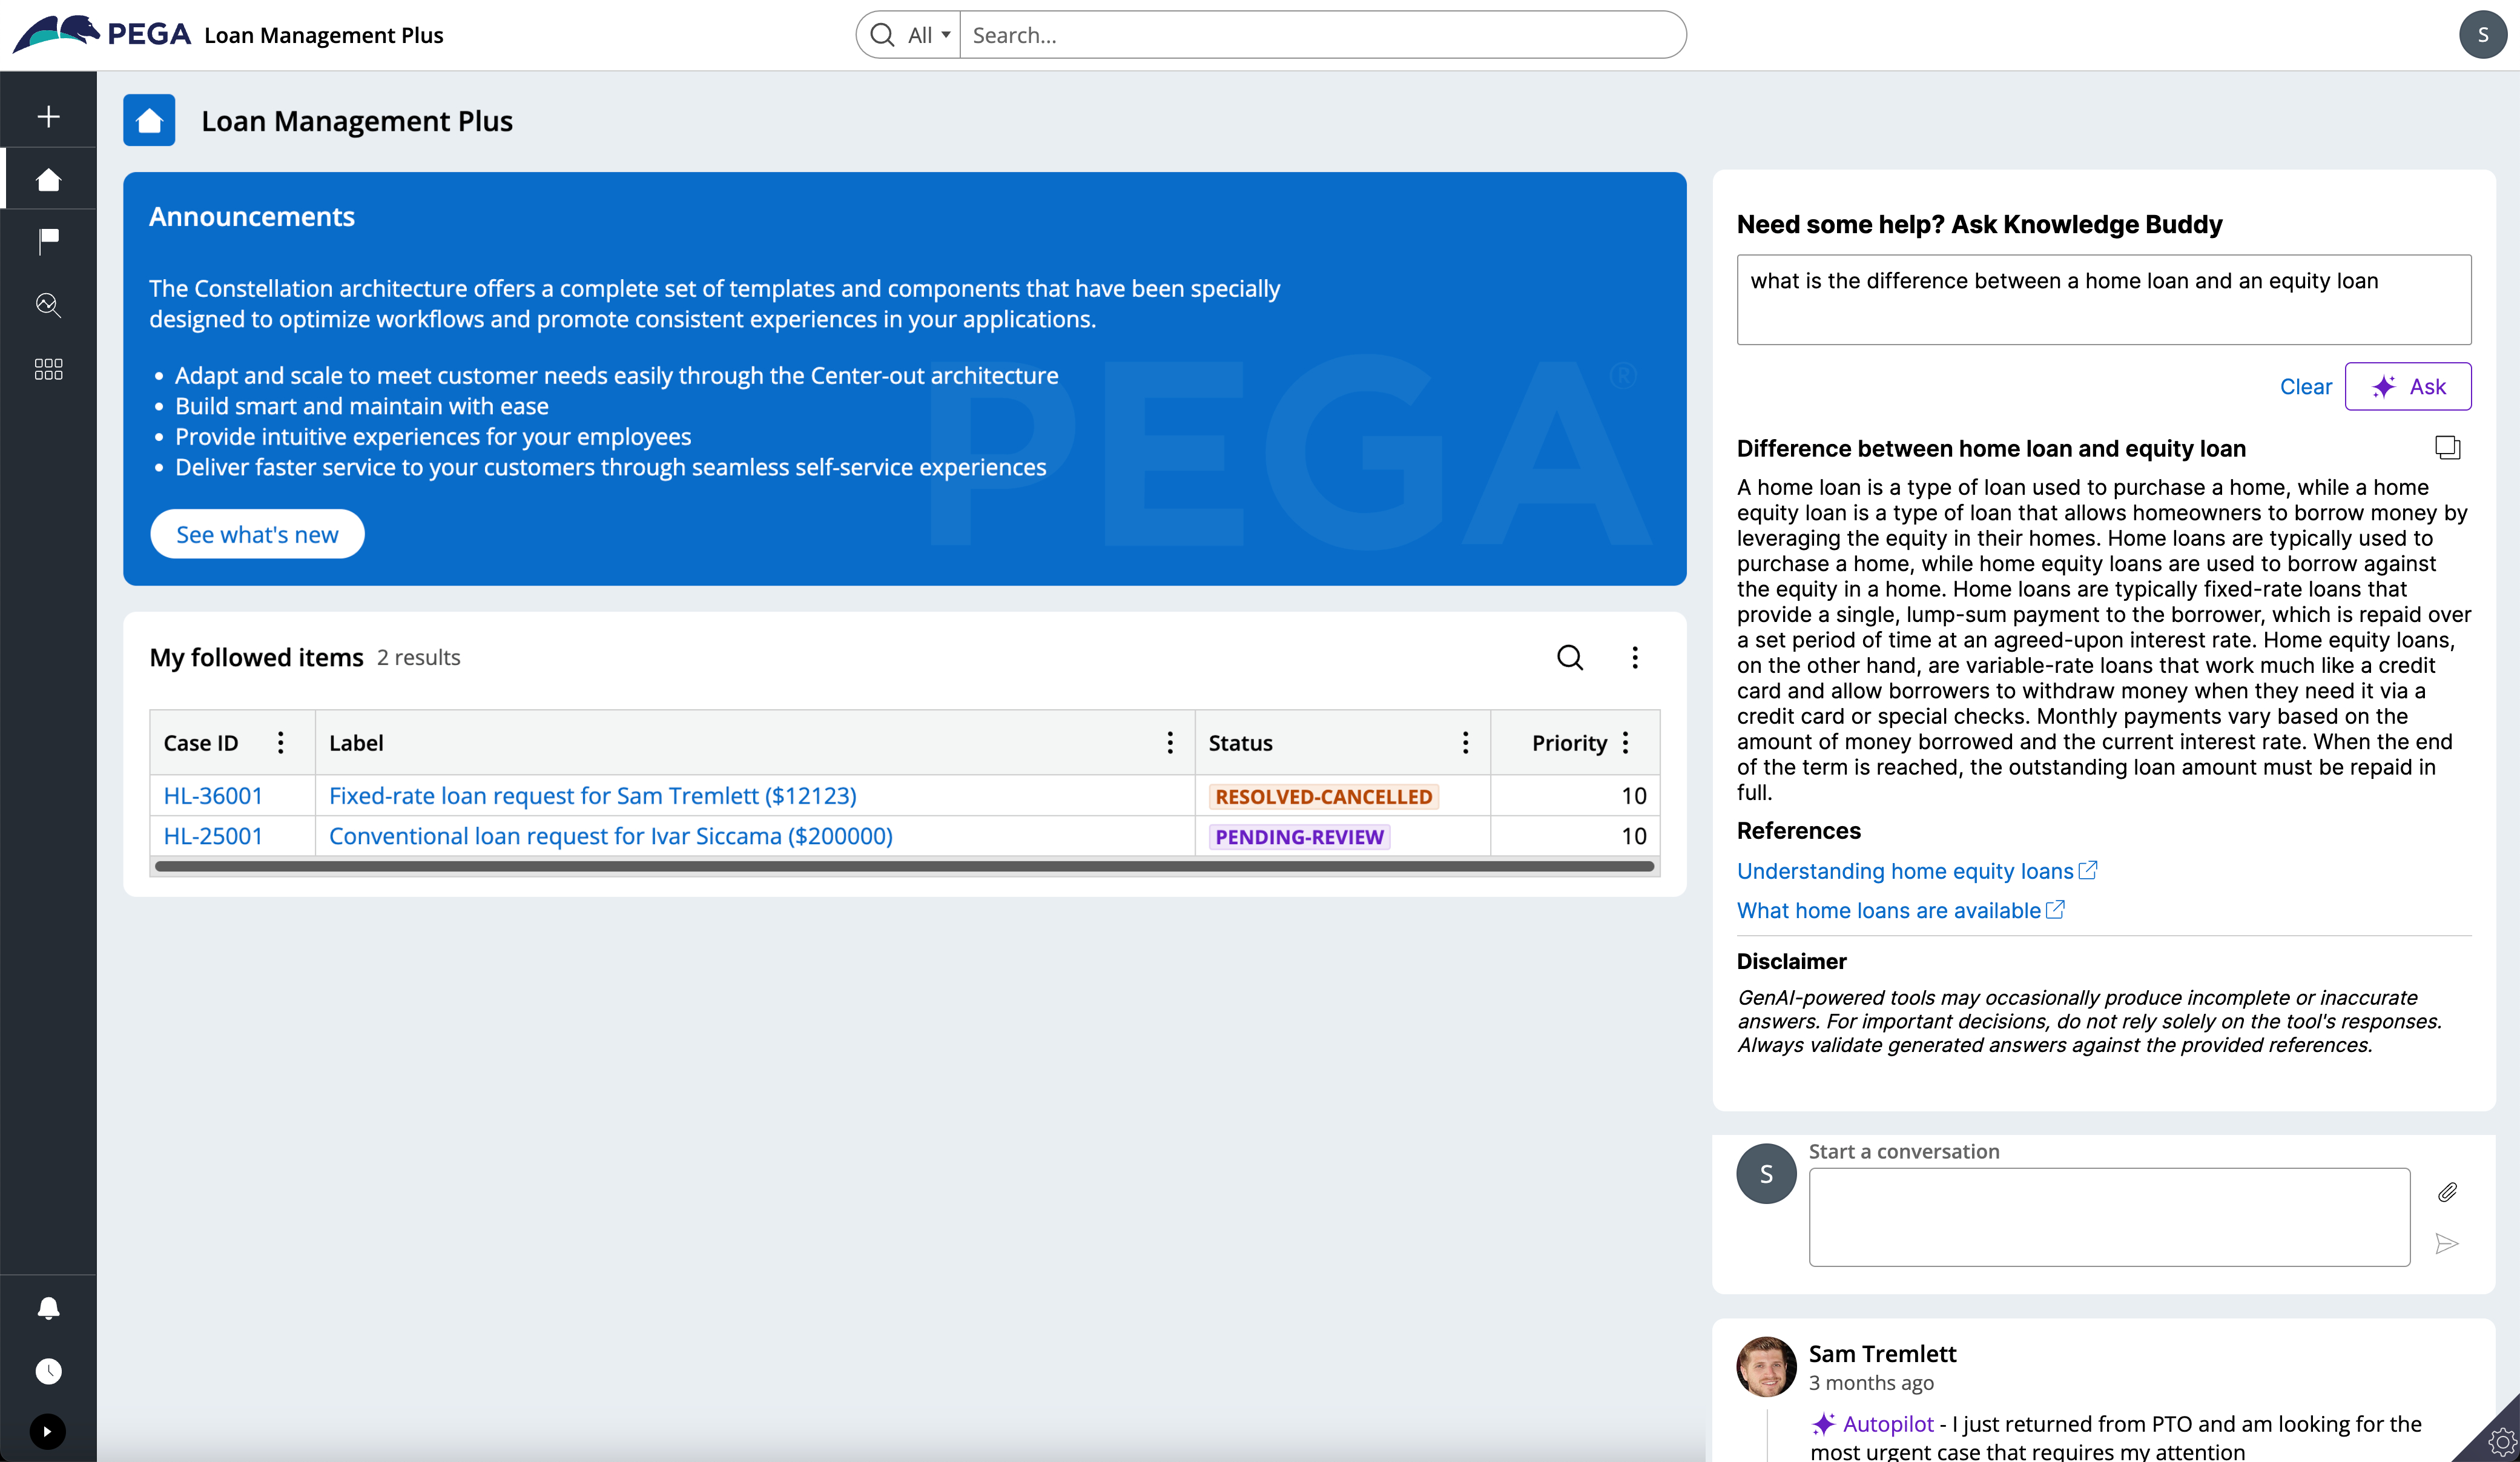2520x1462 pixels.
Task: Attach a file with the paperclip icon
Action: pos(2448,1191)
